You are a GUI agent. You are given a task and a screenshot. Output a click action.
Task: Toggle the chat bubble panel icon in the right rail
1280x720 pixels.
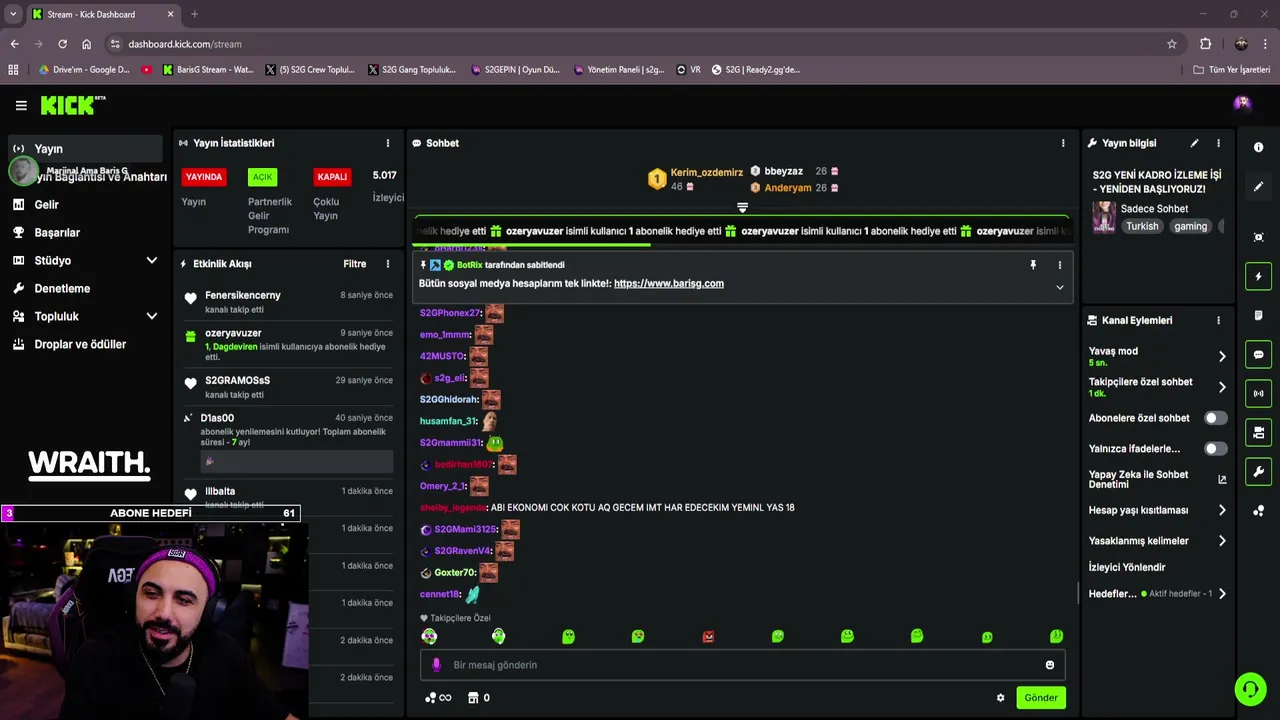[x=1259, y=354]
